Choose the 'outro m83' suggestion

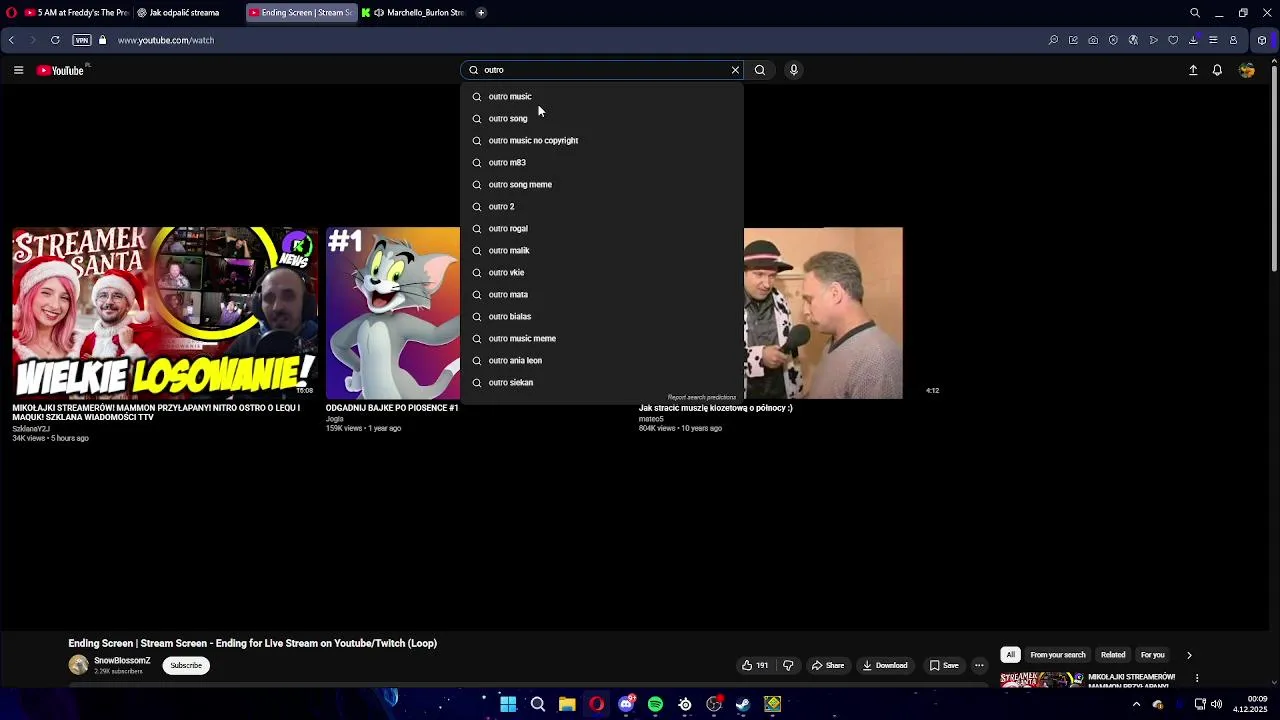point(602,162)
